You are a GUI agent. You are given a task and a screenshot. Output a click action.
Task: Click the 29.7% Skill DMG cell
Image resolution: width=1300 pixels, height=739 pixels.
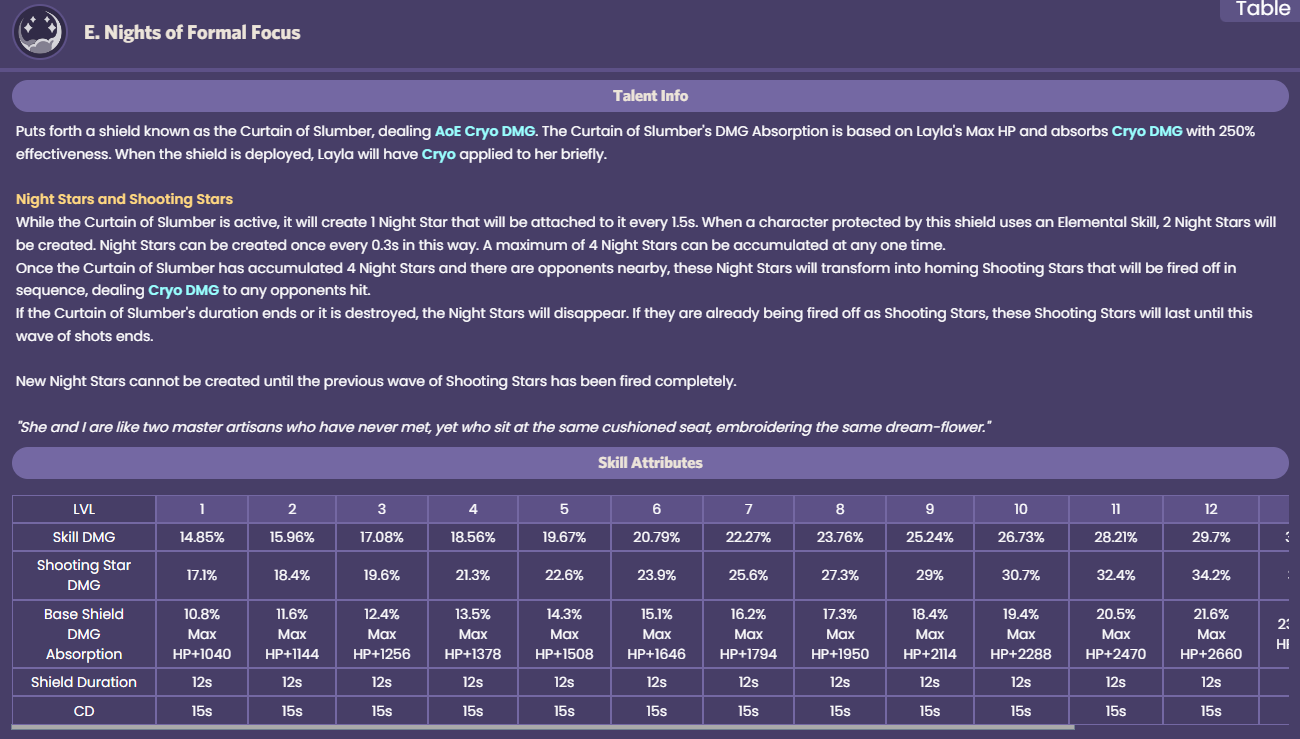click(x=1211, y=537)
